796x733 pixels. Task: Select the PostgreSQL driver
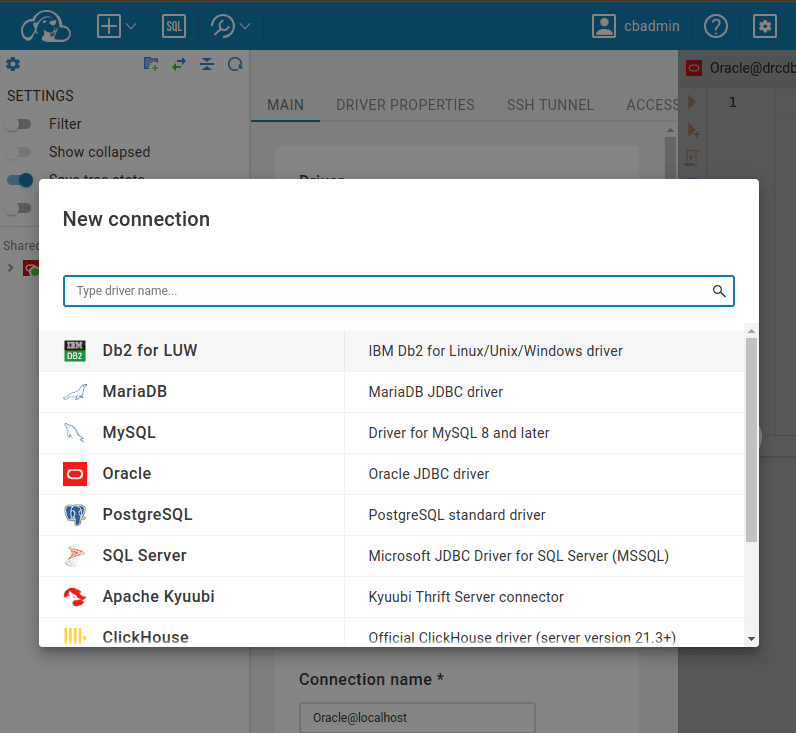pos(391,515)
